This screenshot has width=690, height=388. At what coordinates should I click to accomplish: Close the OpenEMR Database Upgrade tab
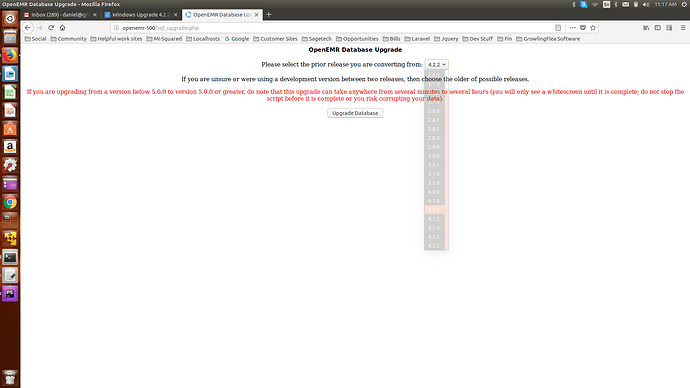click(x=257, y=15)
